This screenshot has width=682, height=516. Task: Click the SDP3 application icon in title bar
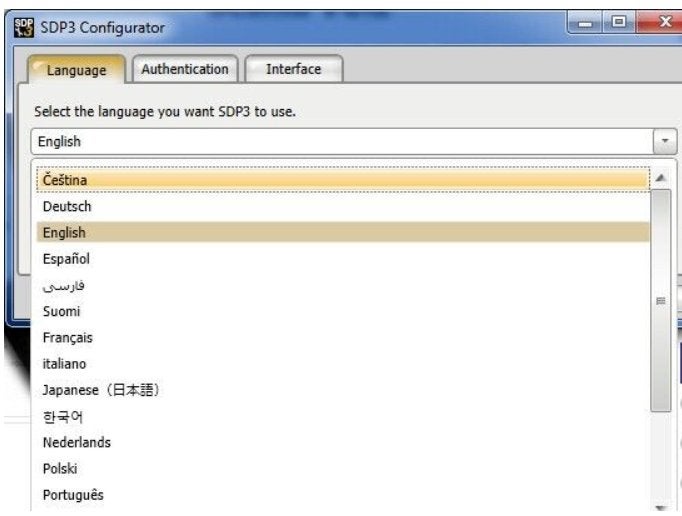coord(23,28)
